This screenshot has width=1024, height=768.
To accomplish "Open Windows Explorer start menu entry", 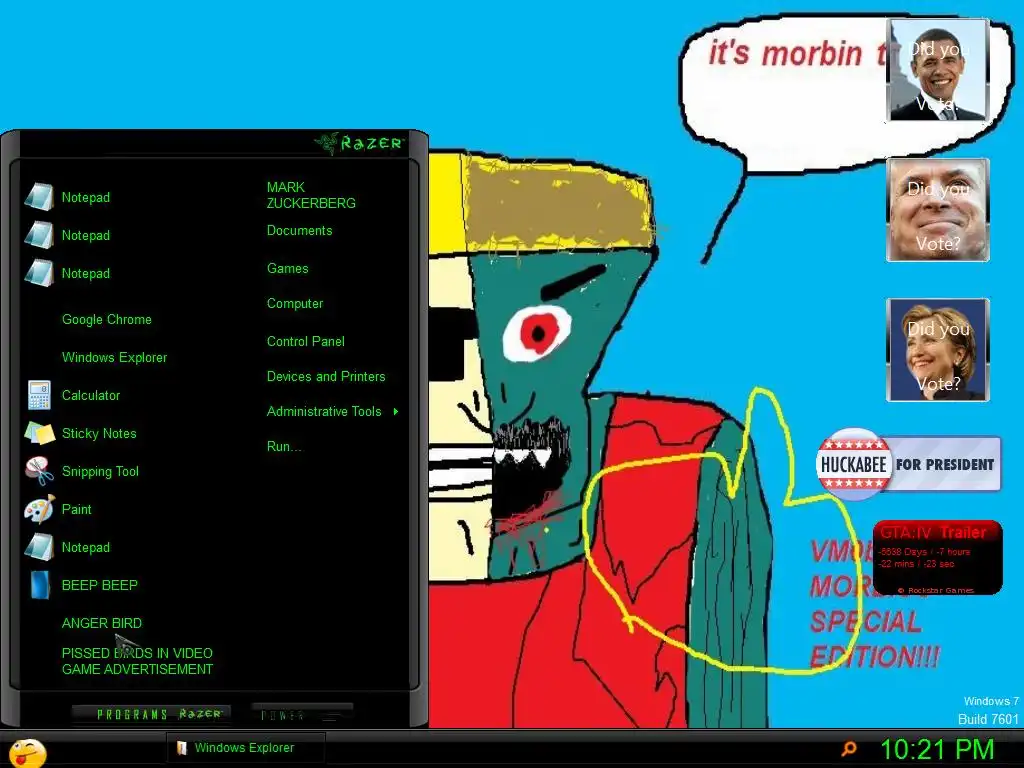I will (x=114, y=357).
